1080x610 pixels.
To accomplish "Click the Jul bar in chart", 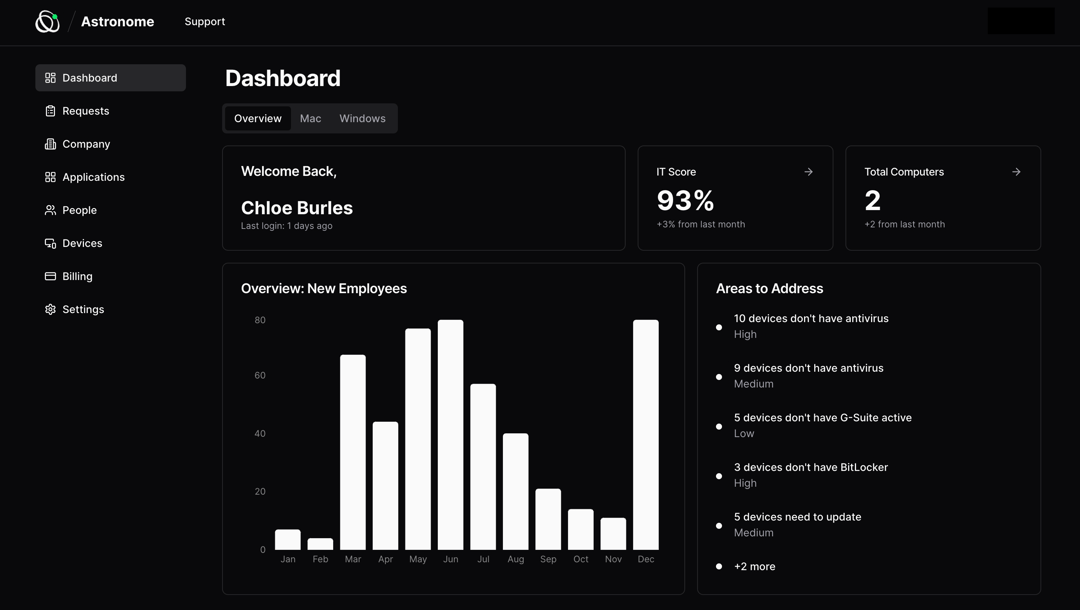I will pos(483,467).
